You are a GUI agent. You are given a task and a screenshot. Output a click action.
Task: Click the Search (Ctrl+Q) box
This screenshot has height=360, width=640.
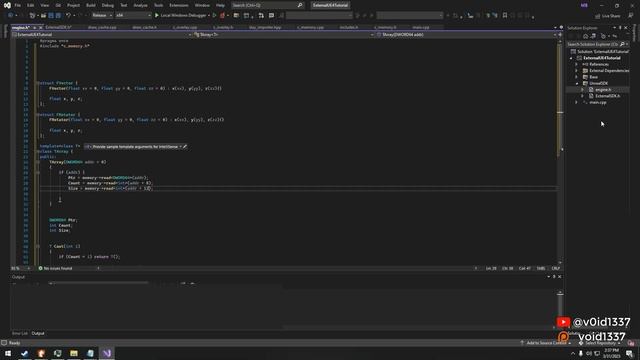pyautogui.click(x=267, y=5)
